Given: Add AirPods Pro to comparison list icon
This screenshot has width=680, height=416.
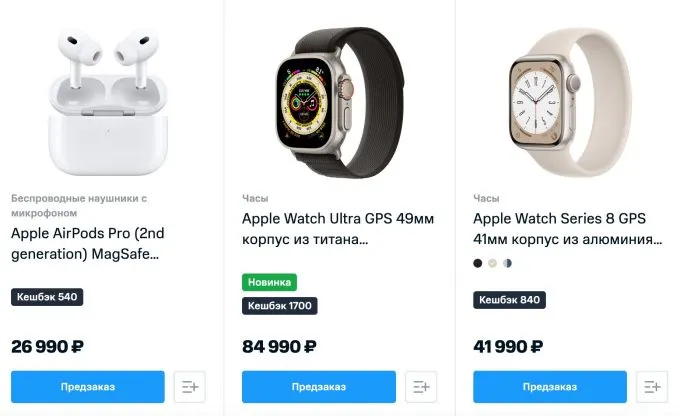Looking at the screenshot, I should coord(190,387).
